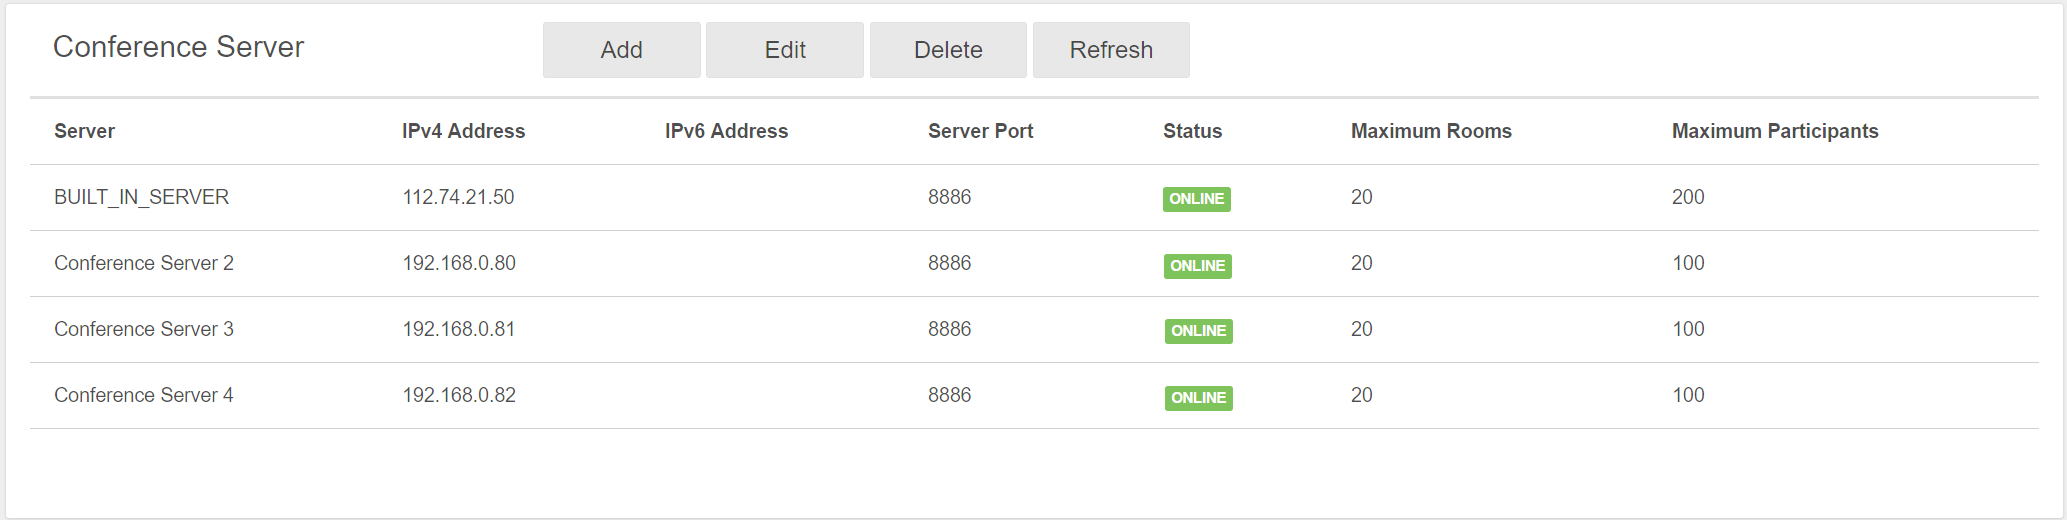Click the IPv4 Address column header
Image resolution: width=2067 pixels, height=520 pixels.
tap(463, 131)
